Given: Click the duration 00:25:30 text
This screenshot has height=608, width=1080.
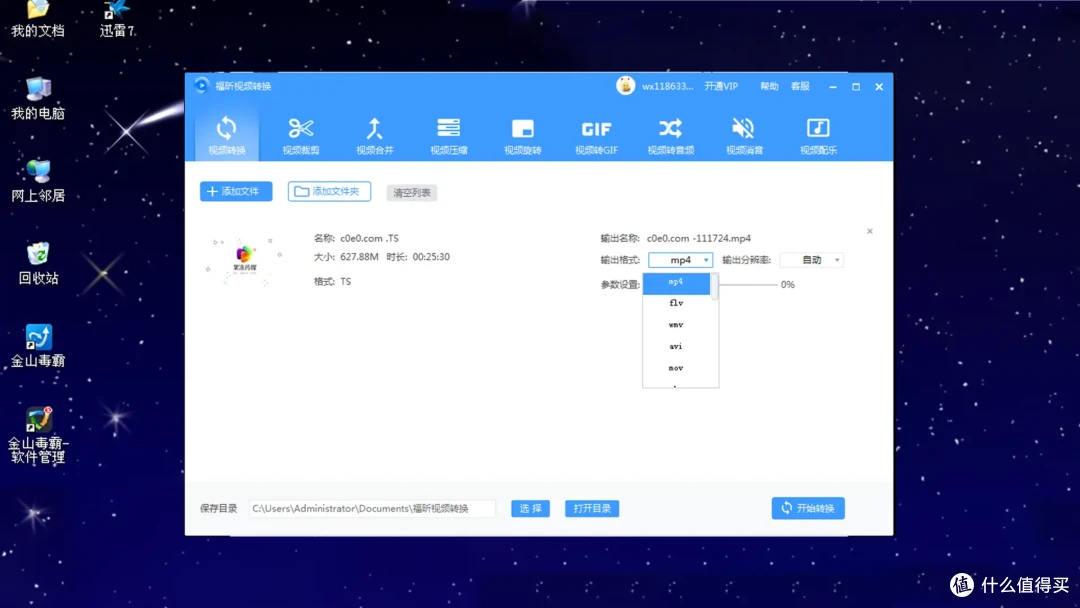Looking at the screenshot, I should pos(431,257).
